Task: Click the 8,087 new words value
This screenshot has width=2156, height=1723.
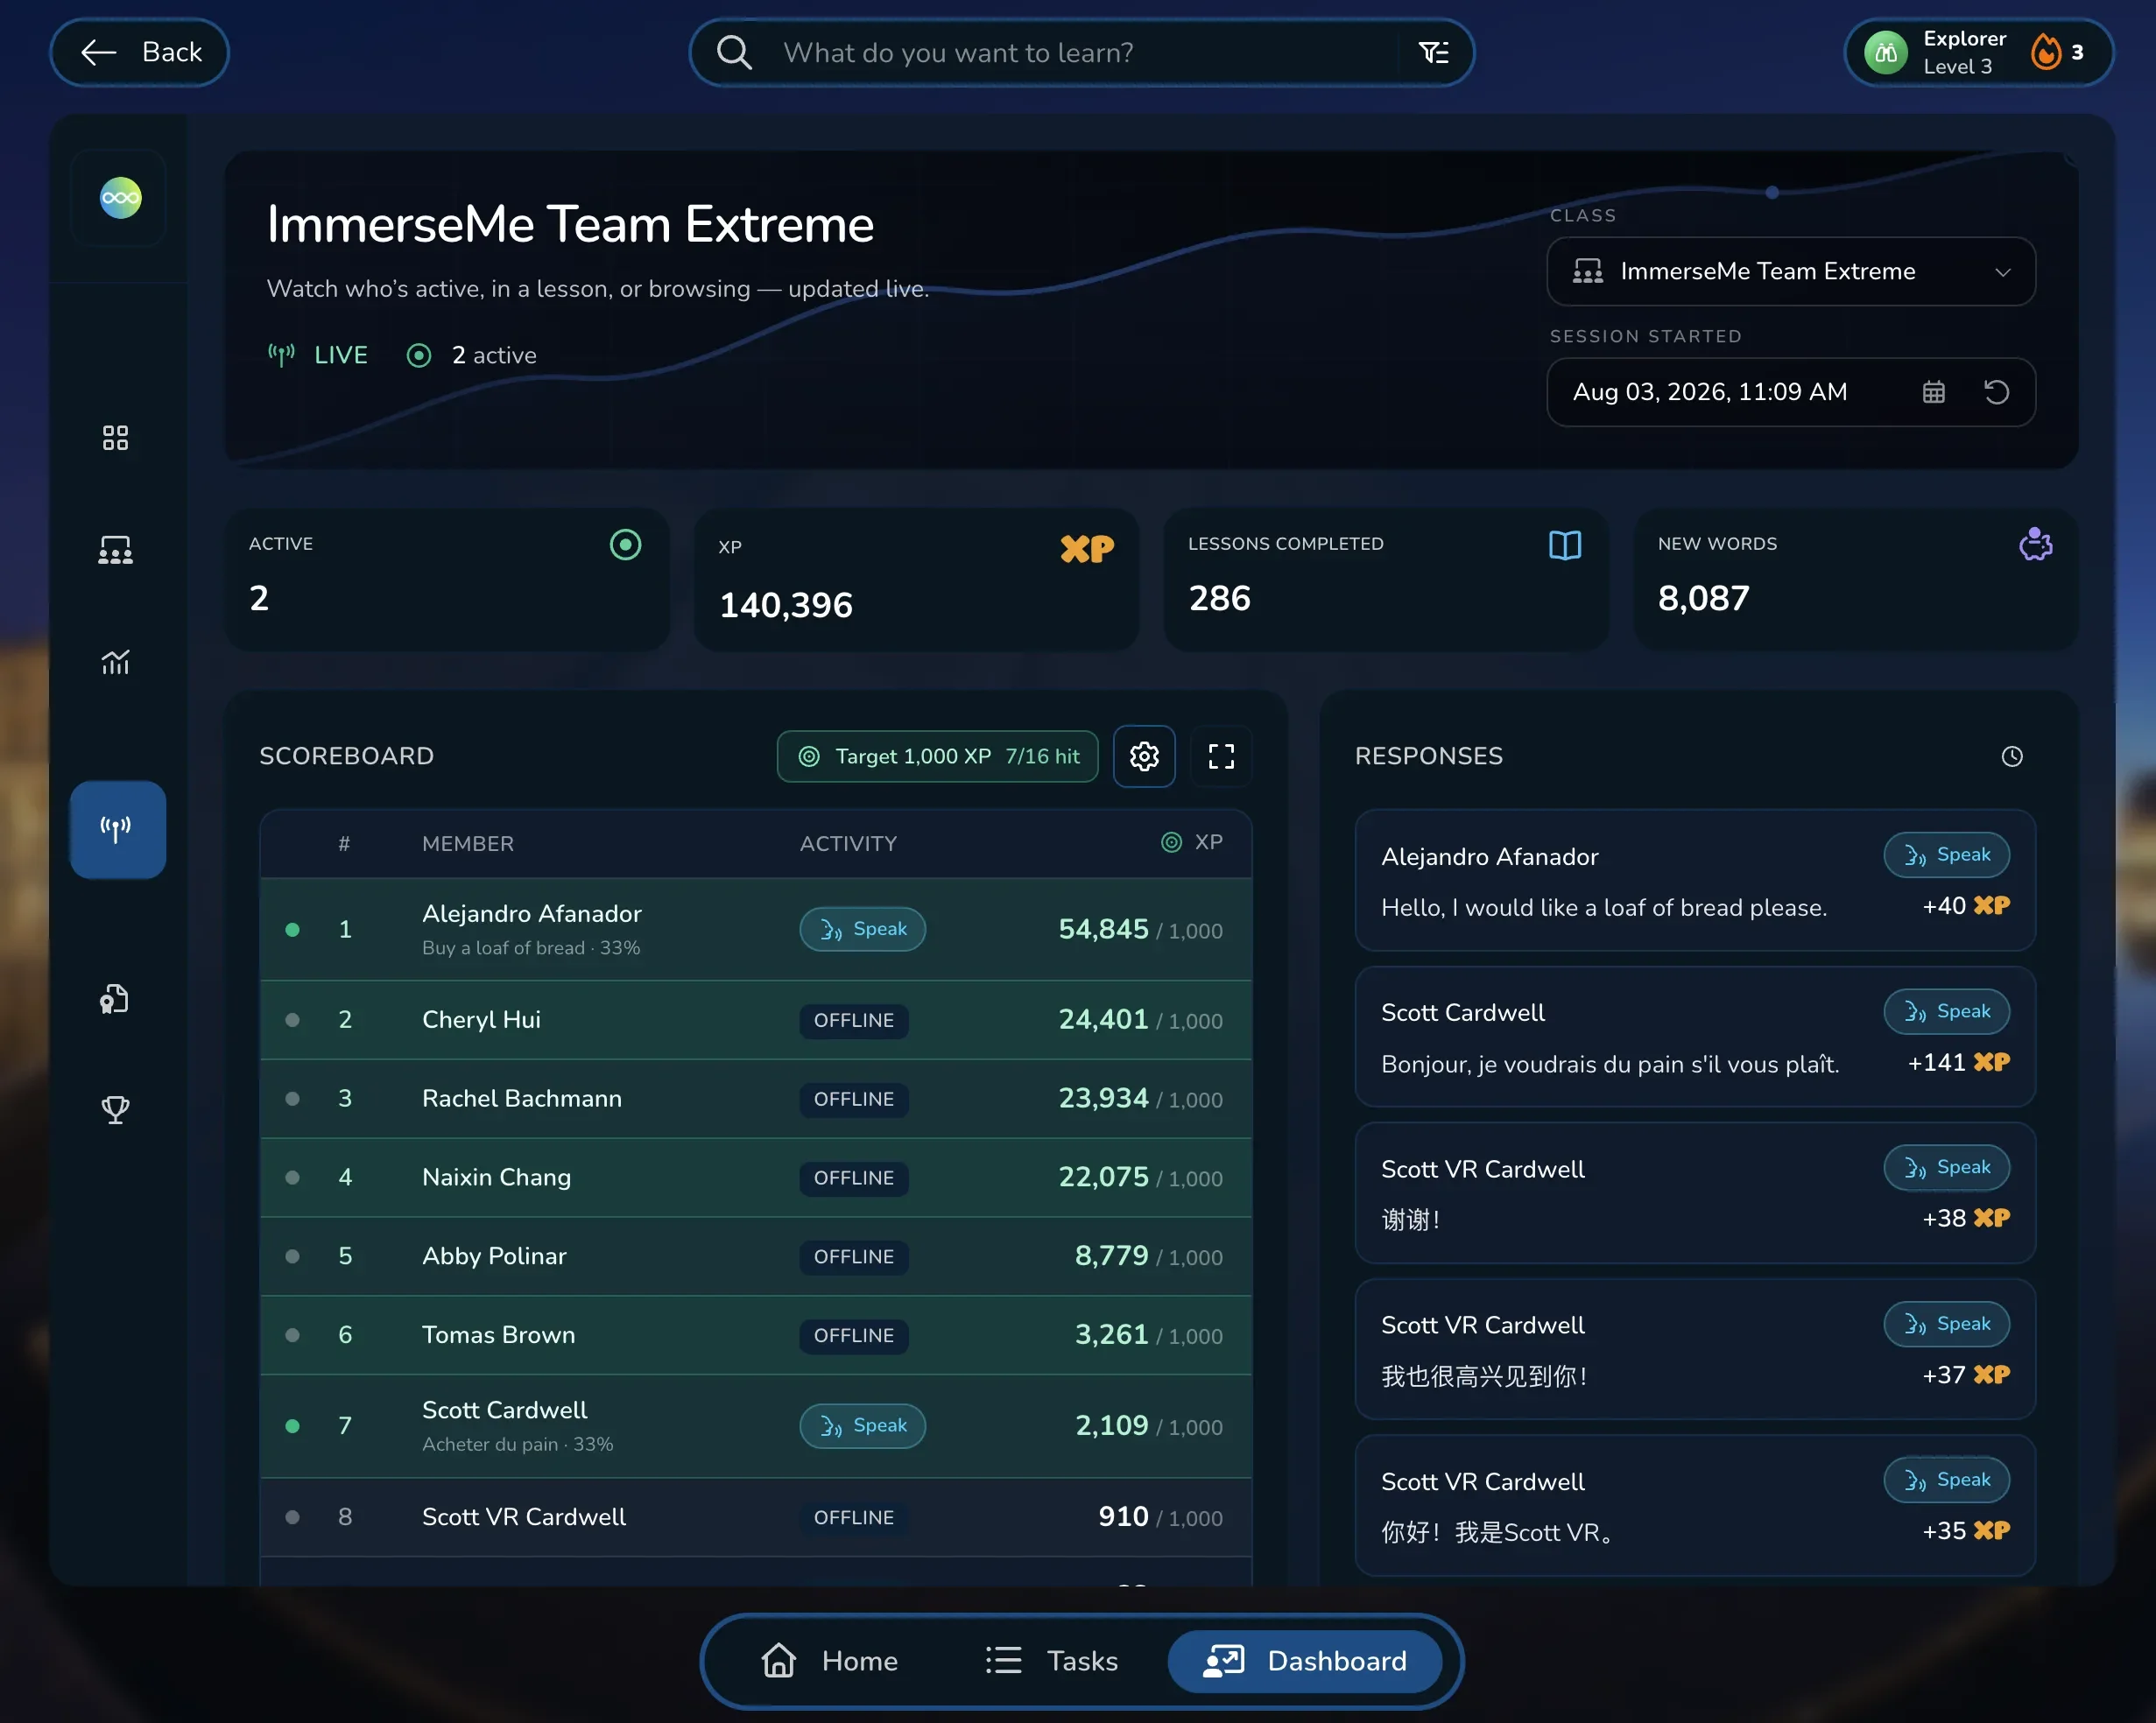Action: pos(1703,598)
